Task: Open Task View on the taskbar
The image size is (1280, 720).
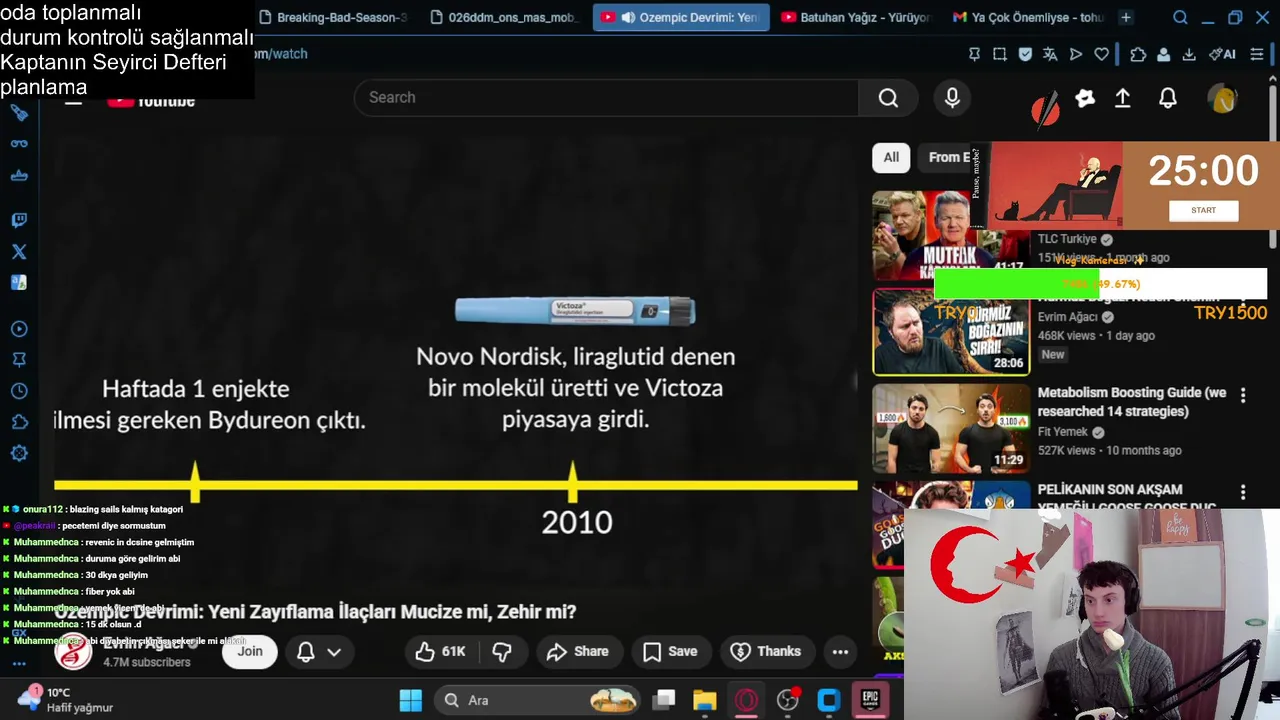Action: 664,700
